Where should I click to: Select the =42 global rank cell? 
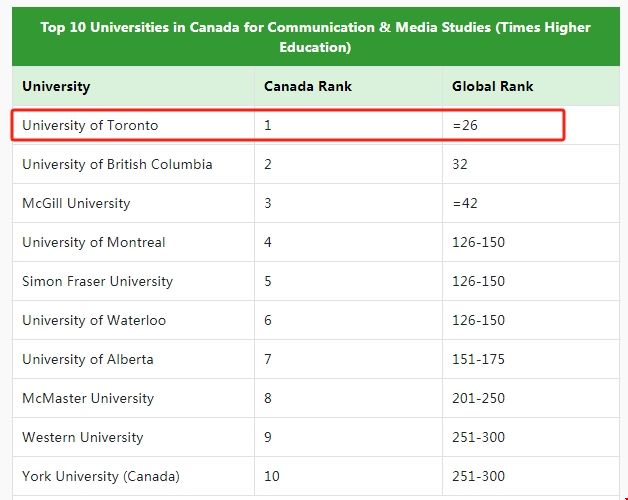coord(465,203)
